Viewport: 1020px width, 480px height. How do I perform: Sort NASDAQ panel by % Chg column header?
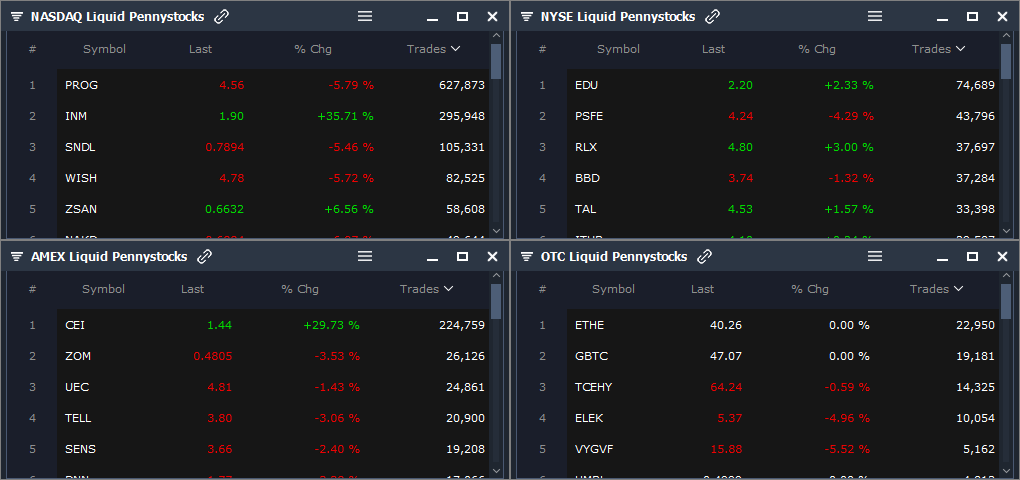point(313,49)
